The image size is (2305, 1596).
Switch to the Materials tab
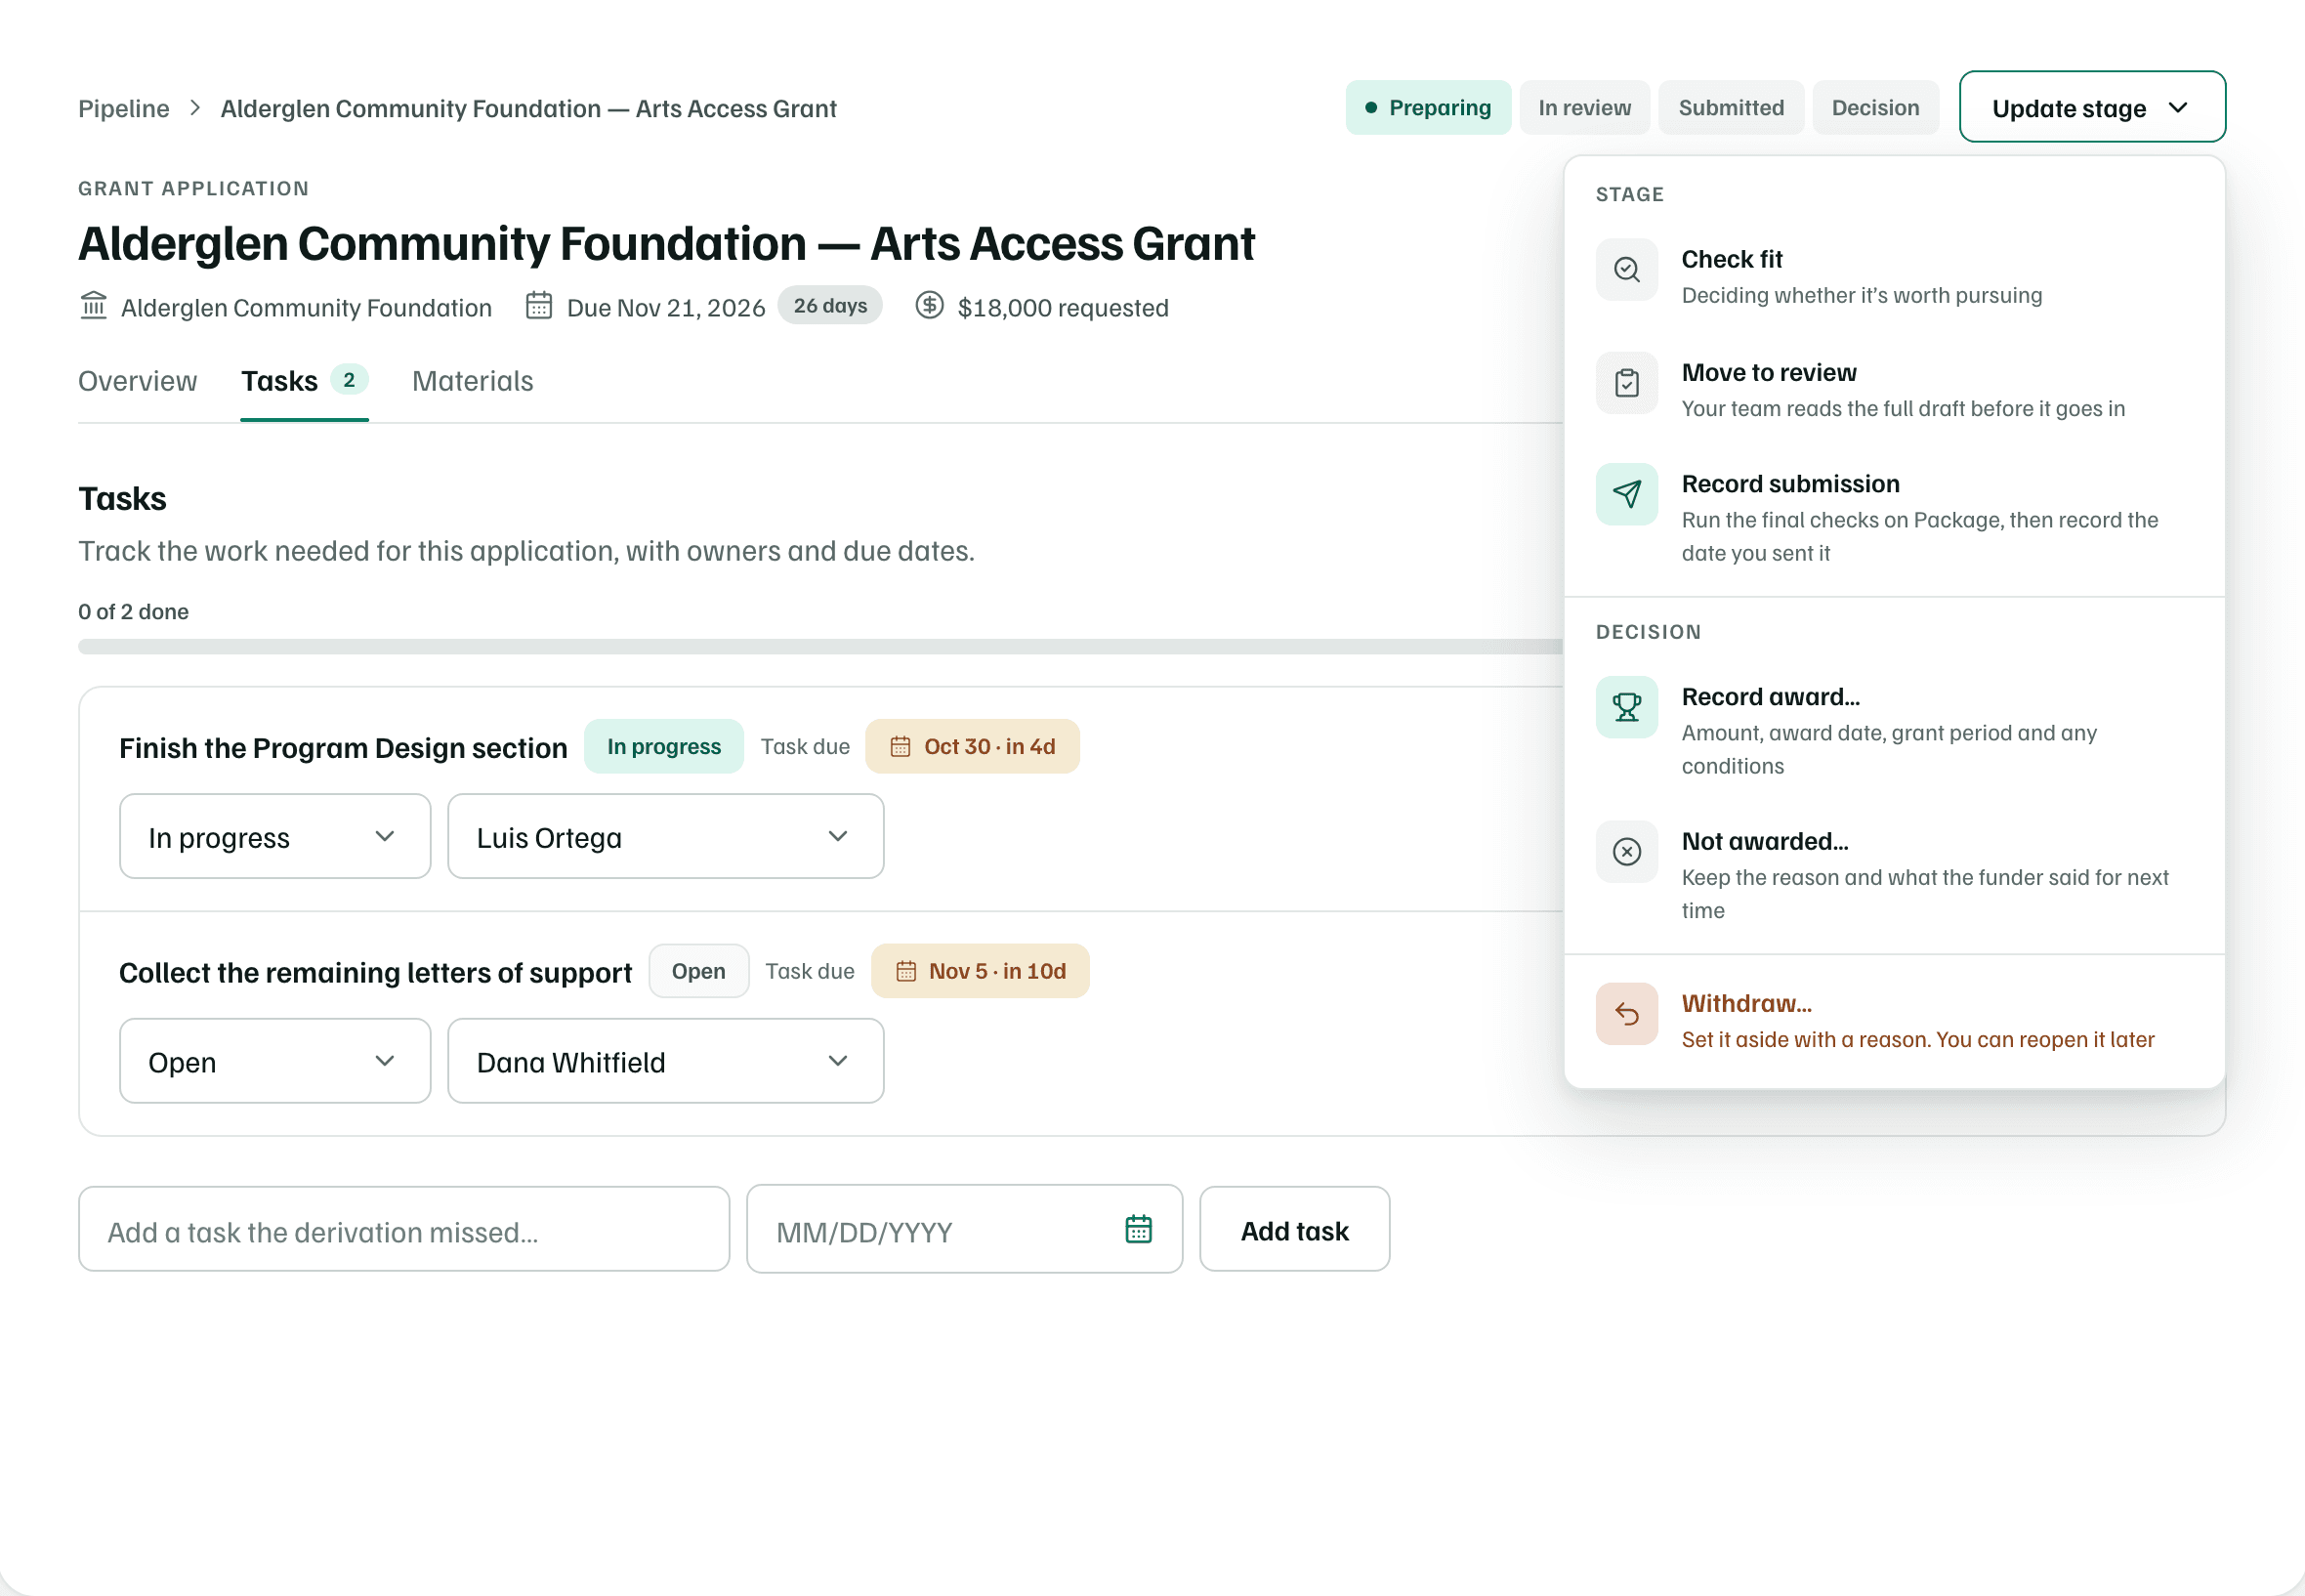472,381
